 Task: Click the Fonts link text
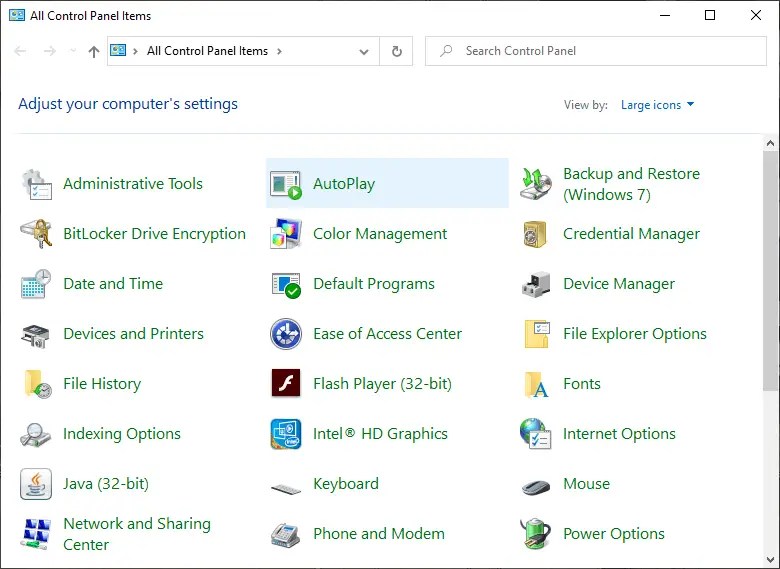[582, 383]
